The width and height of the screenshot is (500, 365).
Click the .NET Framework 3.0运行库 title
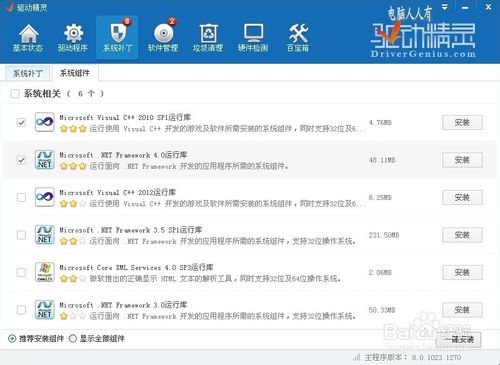123,305
